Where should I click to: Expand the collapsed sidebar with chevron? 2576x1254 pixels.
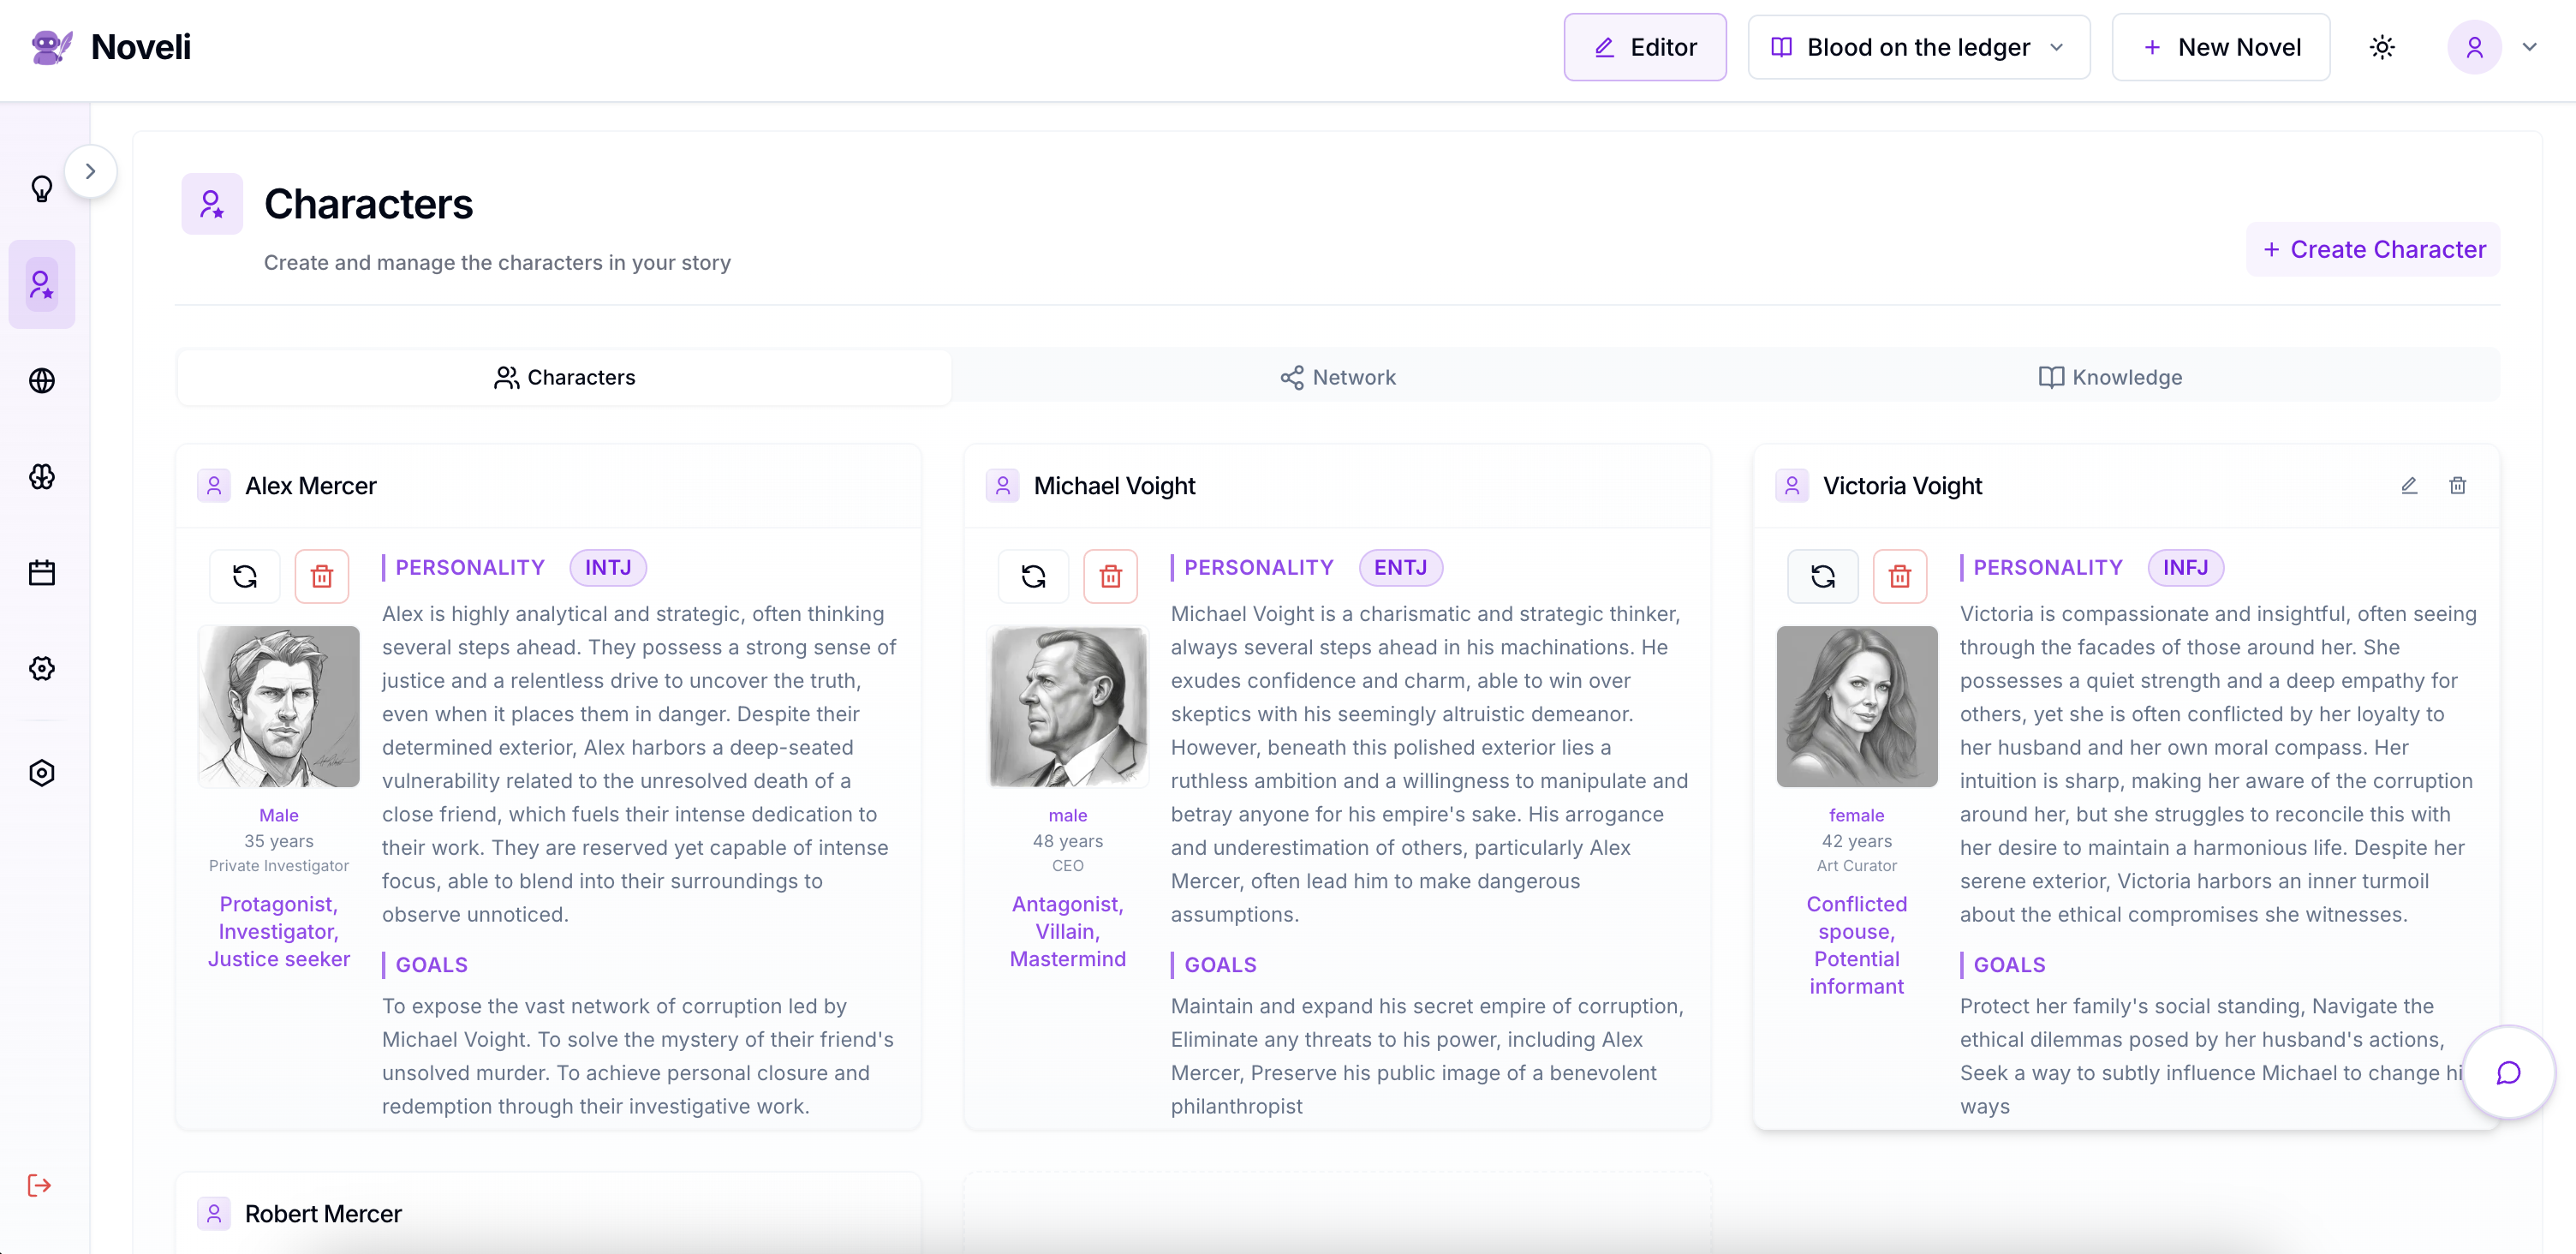click(x=90, y=171)
